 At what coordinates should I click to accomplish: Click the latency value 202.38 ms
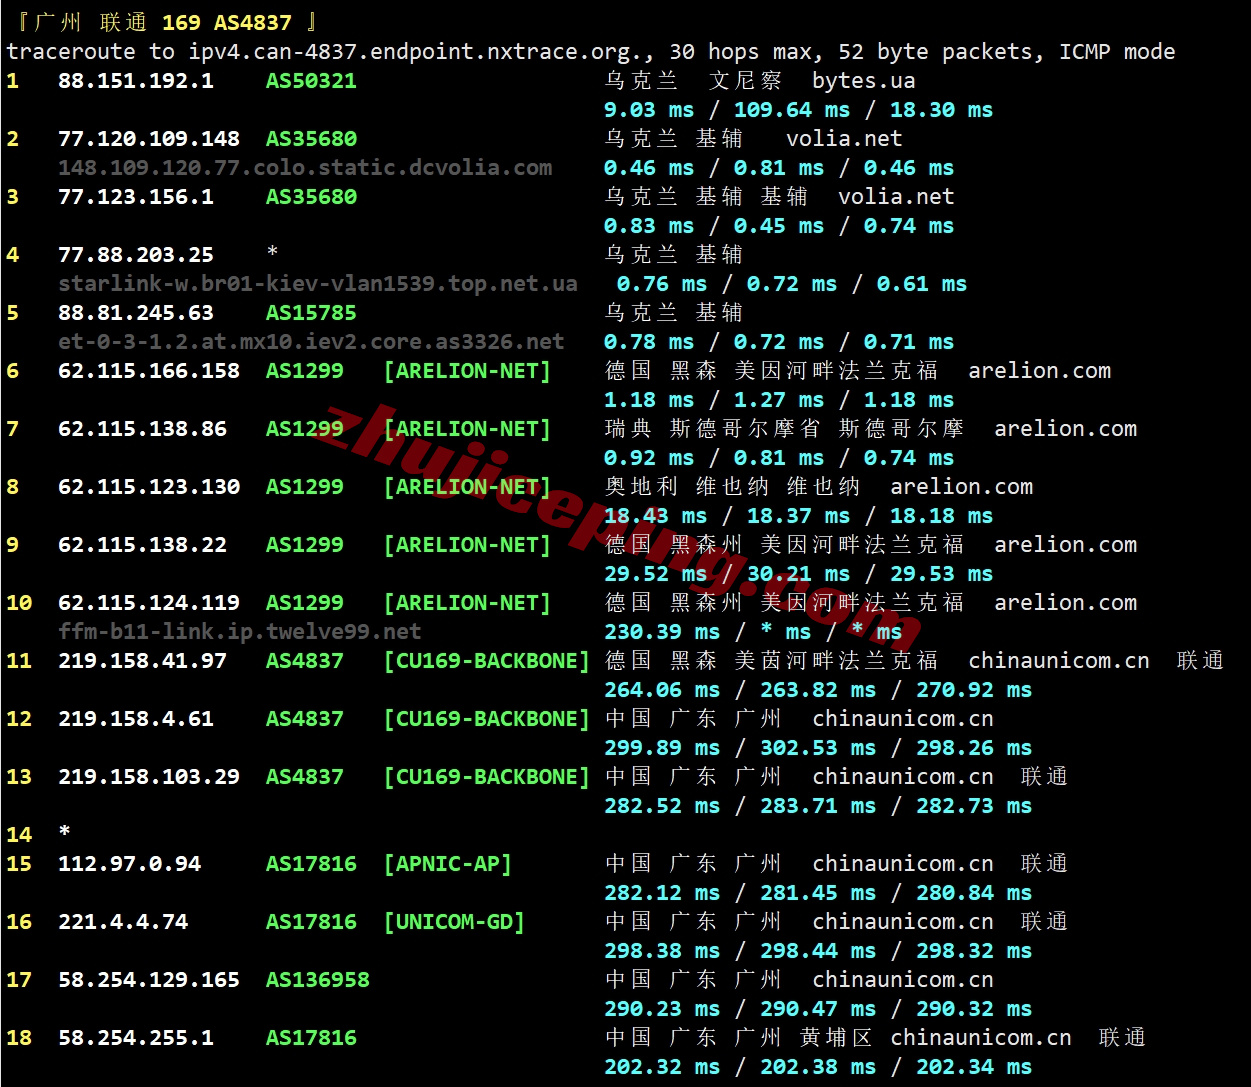[818, 1067]
